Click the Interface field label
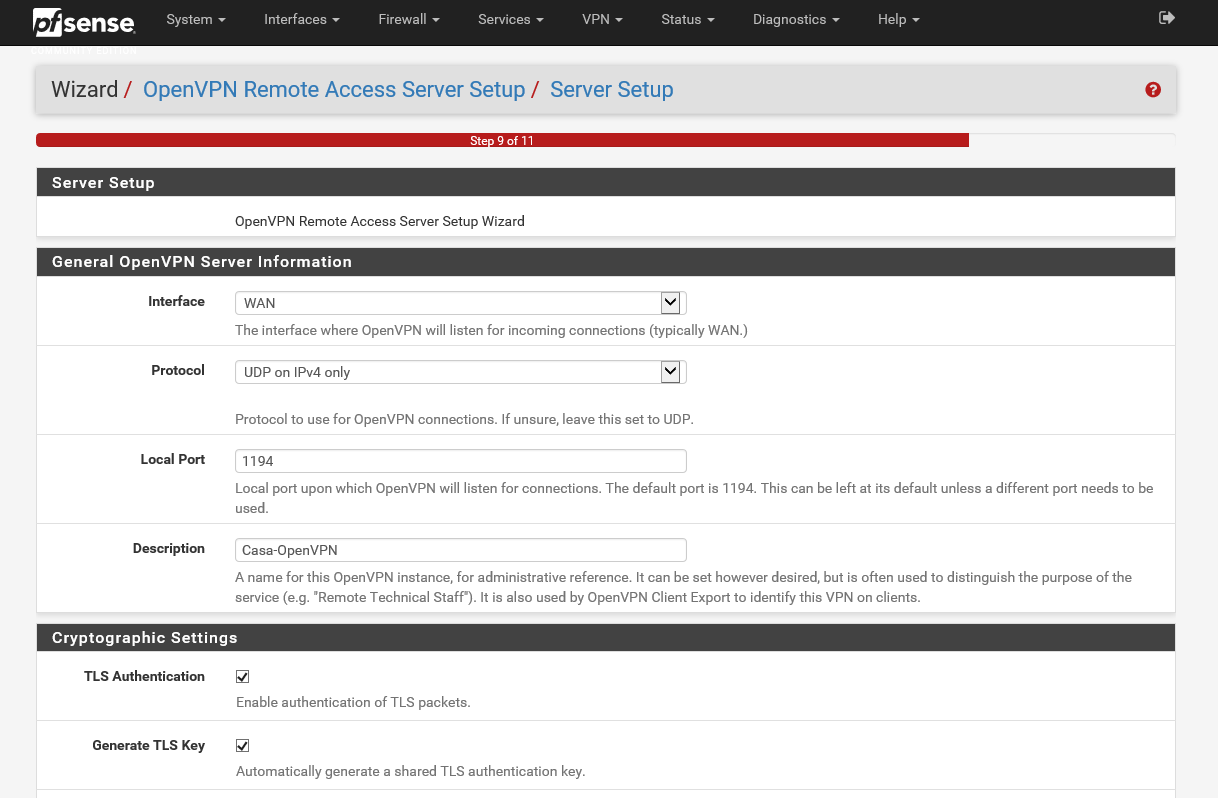 point(176,301)
